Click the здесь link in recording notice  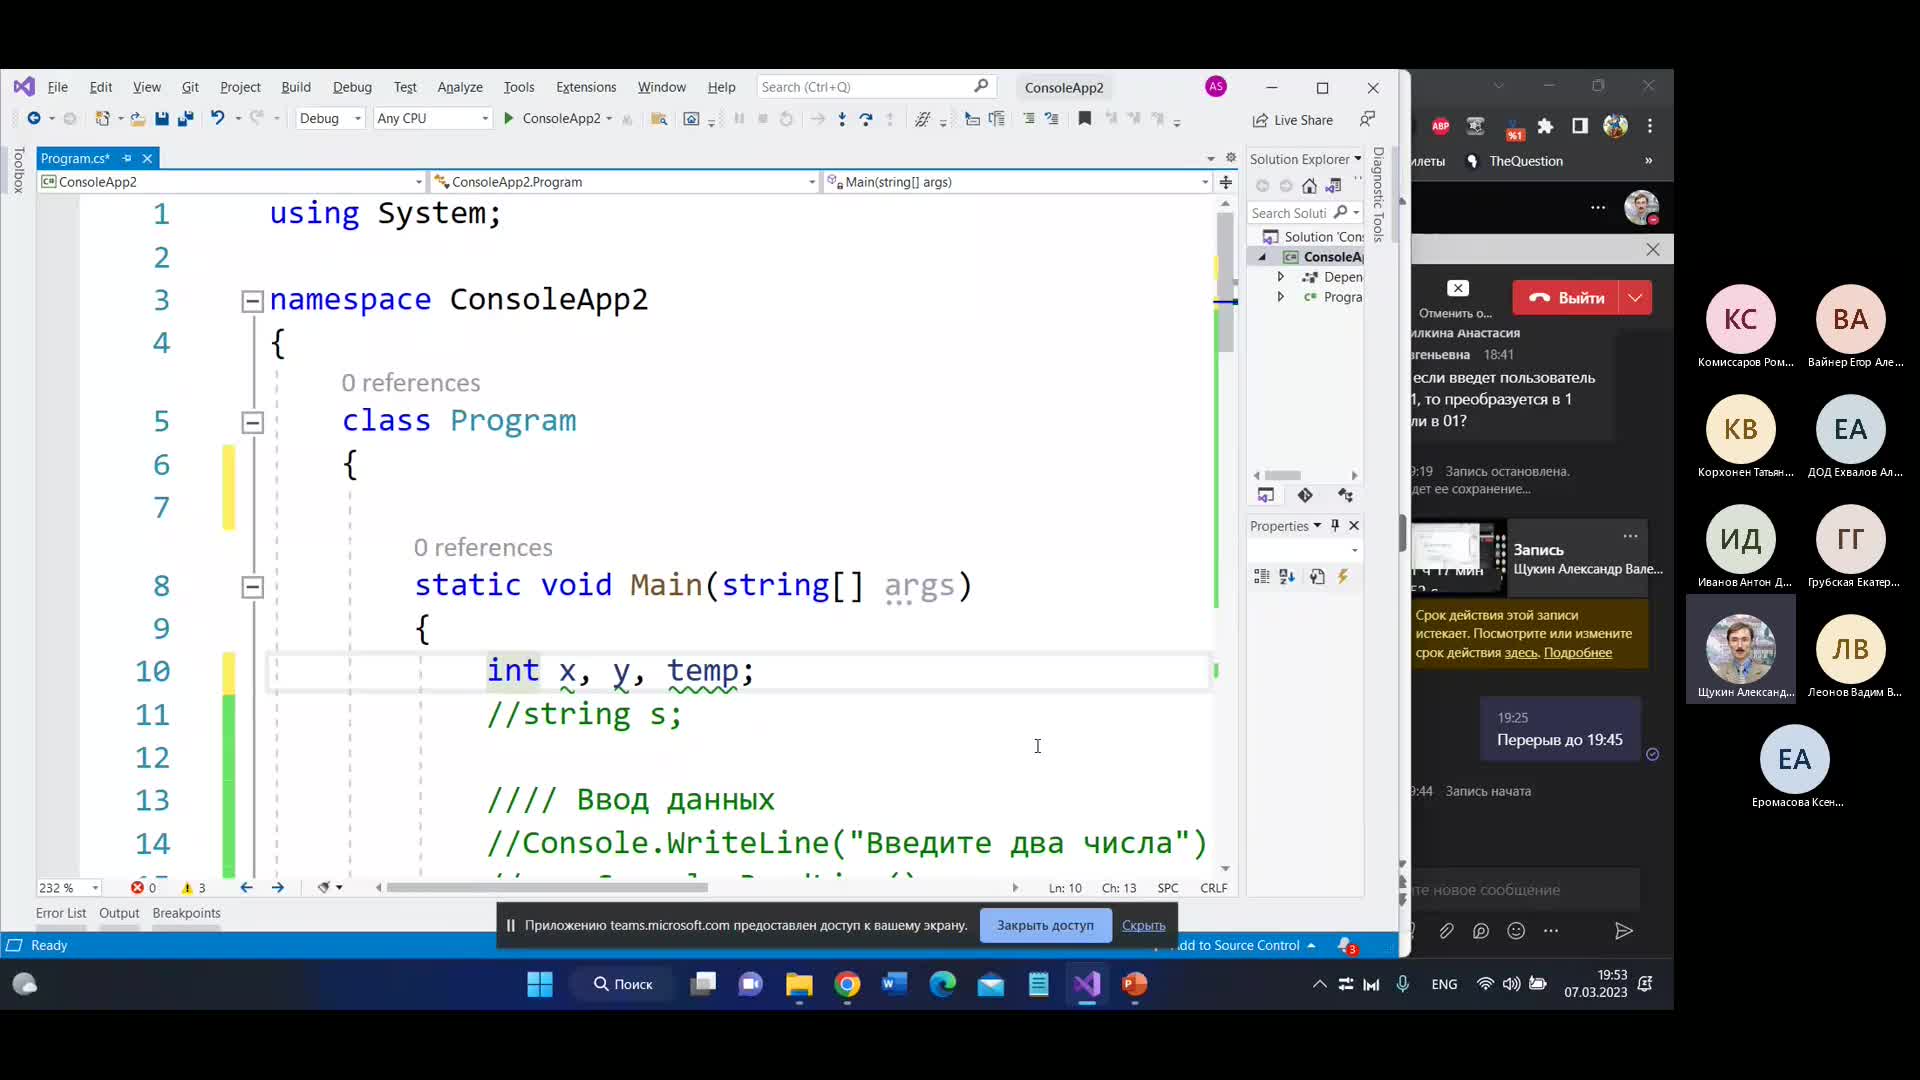[x=1520, y=653]
